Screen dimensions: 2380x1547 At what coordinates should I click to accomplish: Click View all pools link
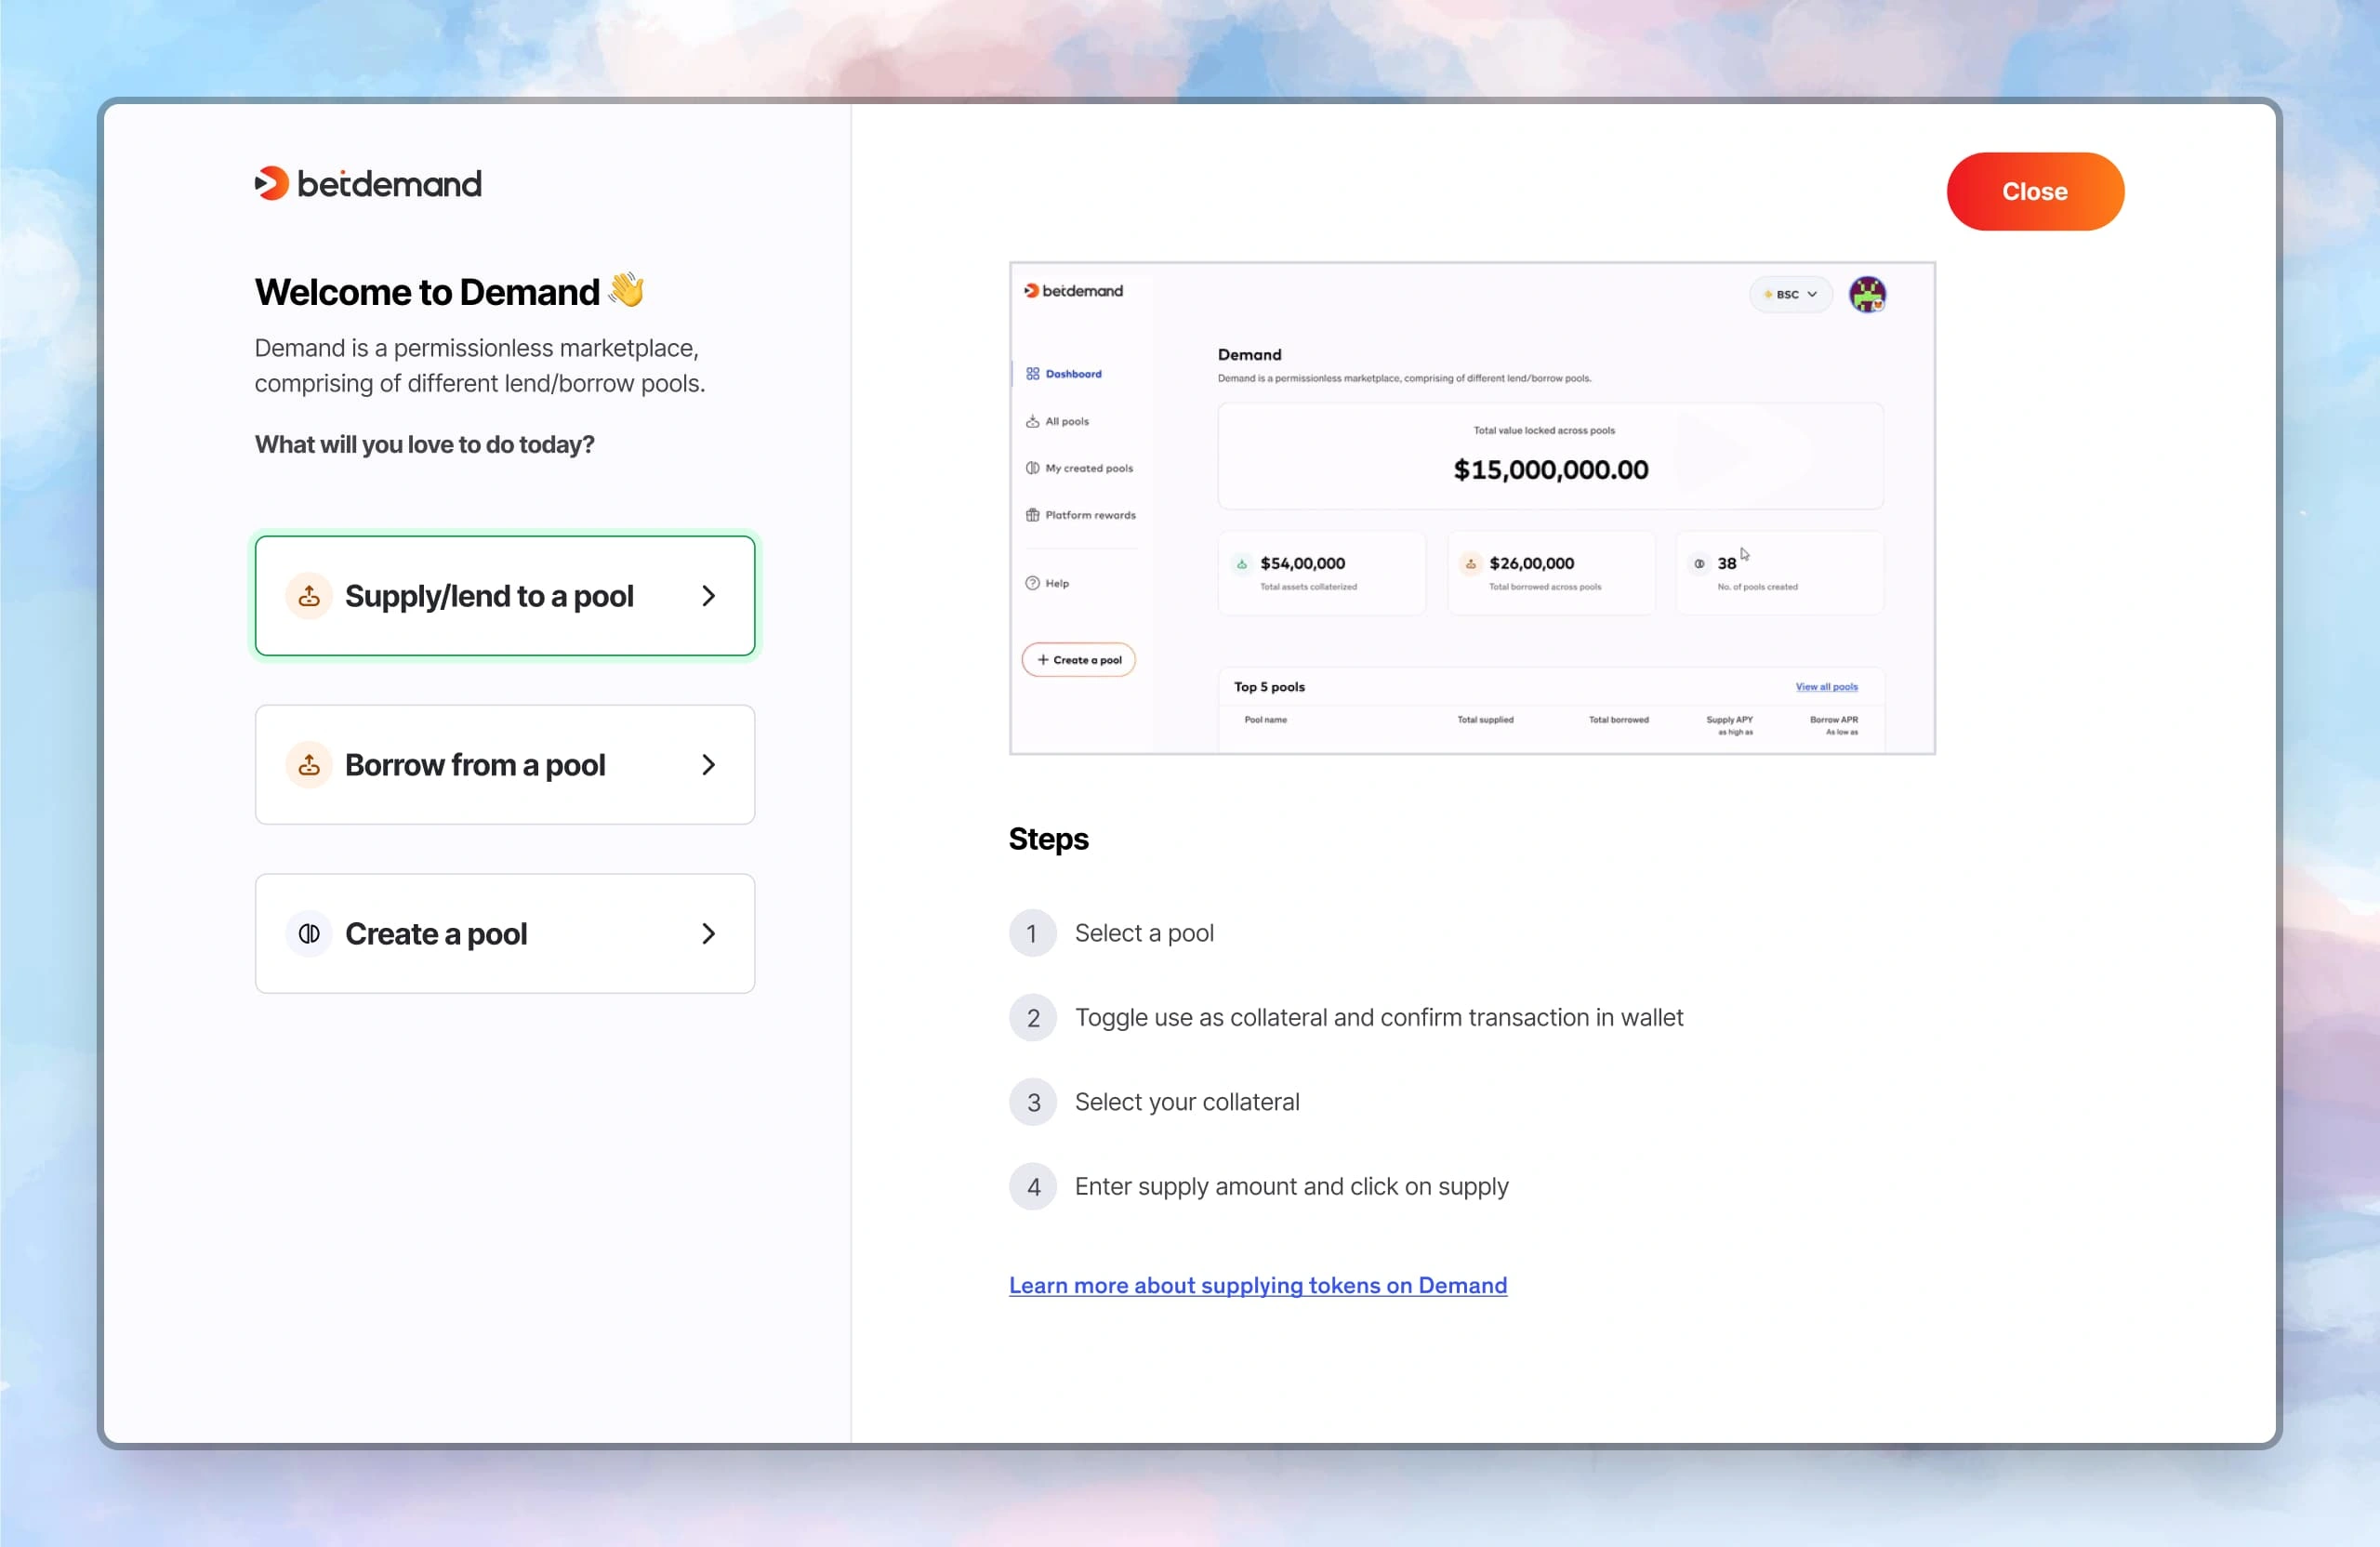coord(1827,687)
